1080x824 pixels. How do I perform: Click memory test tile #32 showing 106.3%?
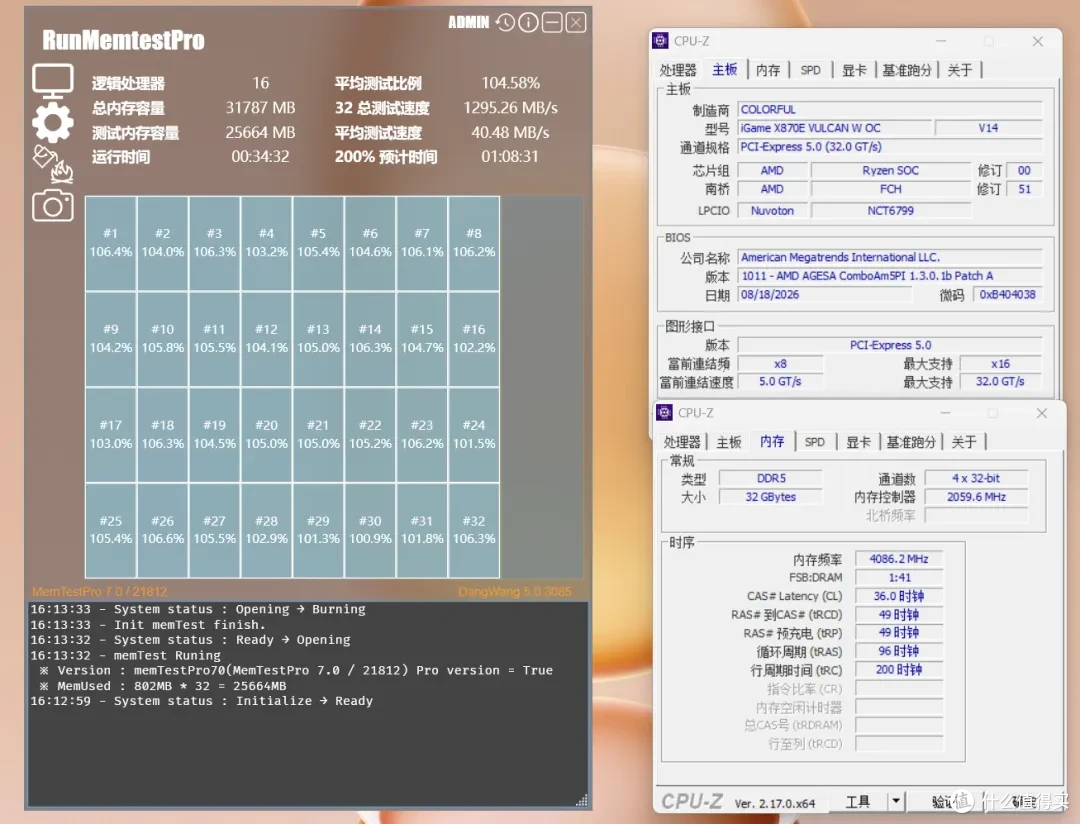coord(474,531)
